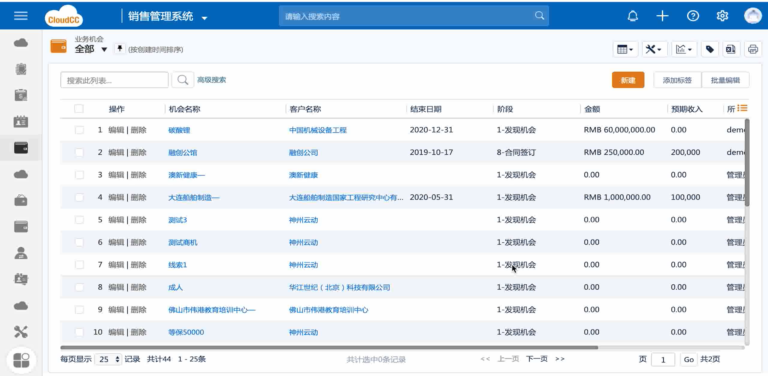768x376 pixels.
Task: Click 删除 for row 2
Action: click(x=139, y=152)
